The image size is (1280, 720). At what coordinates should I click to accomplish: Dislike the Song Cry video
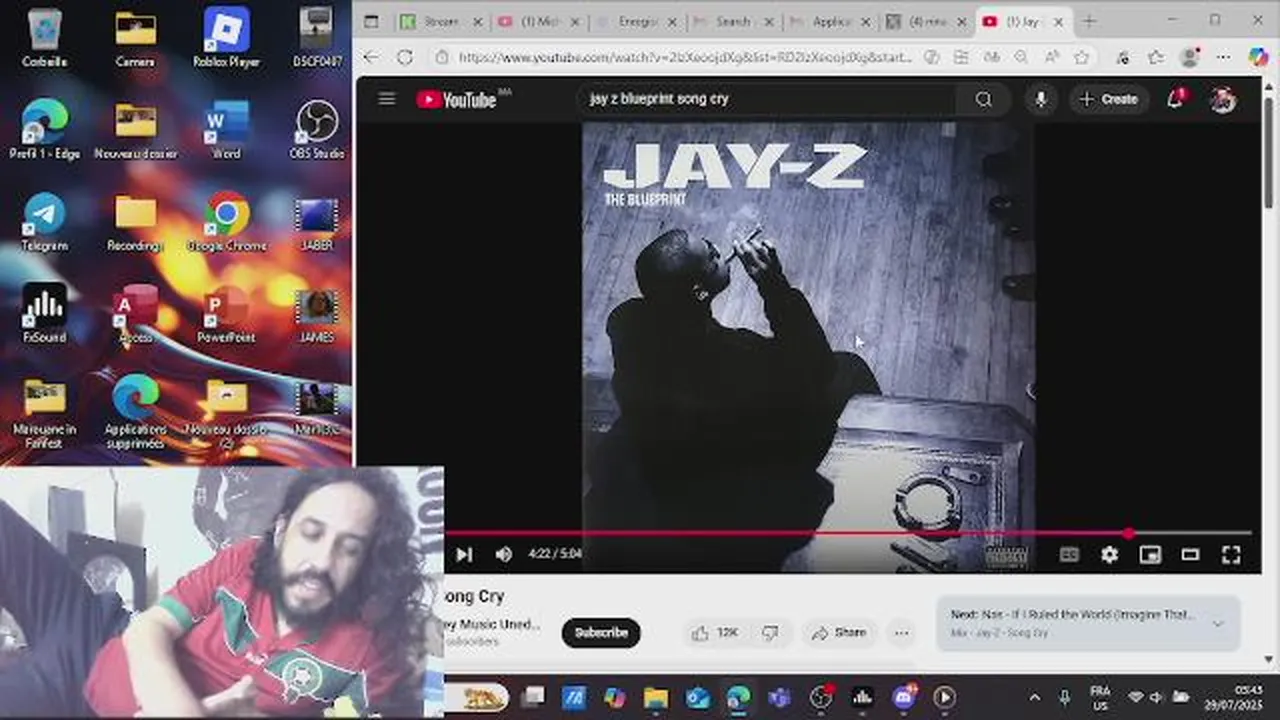pyautogui.click(x=770, y=632)
